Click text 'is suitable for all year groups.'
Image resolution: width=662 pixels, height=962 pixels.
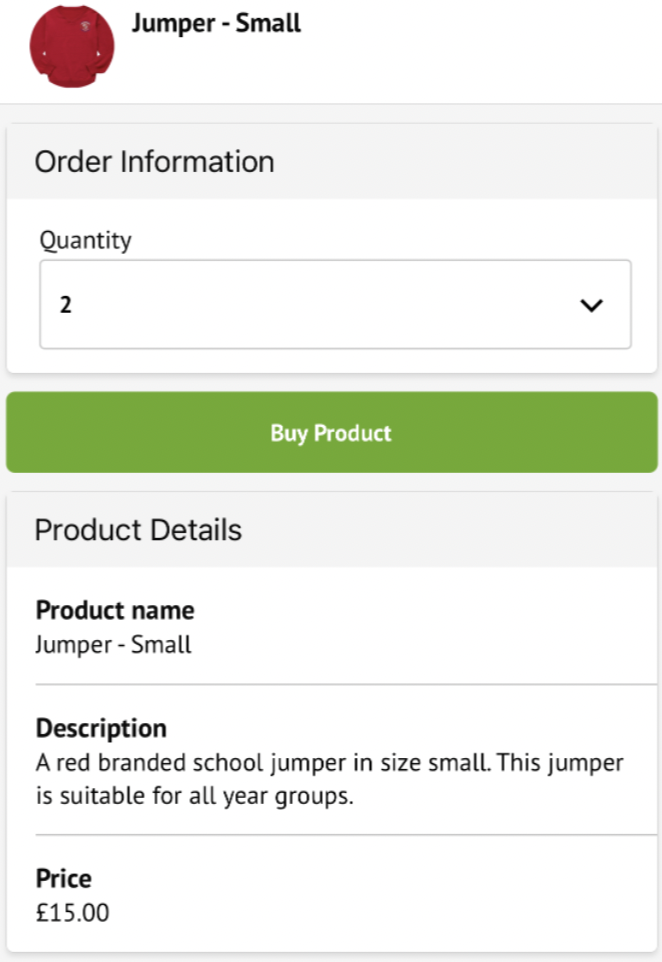coord(195,798)
